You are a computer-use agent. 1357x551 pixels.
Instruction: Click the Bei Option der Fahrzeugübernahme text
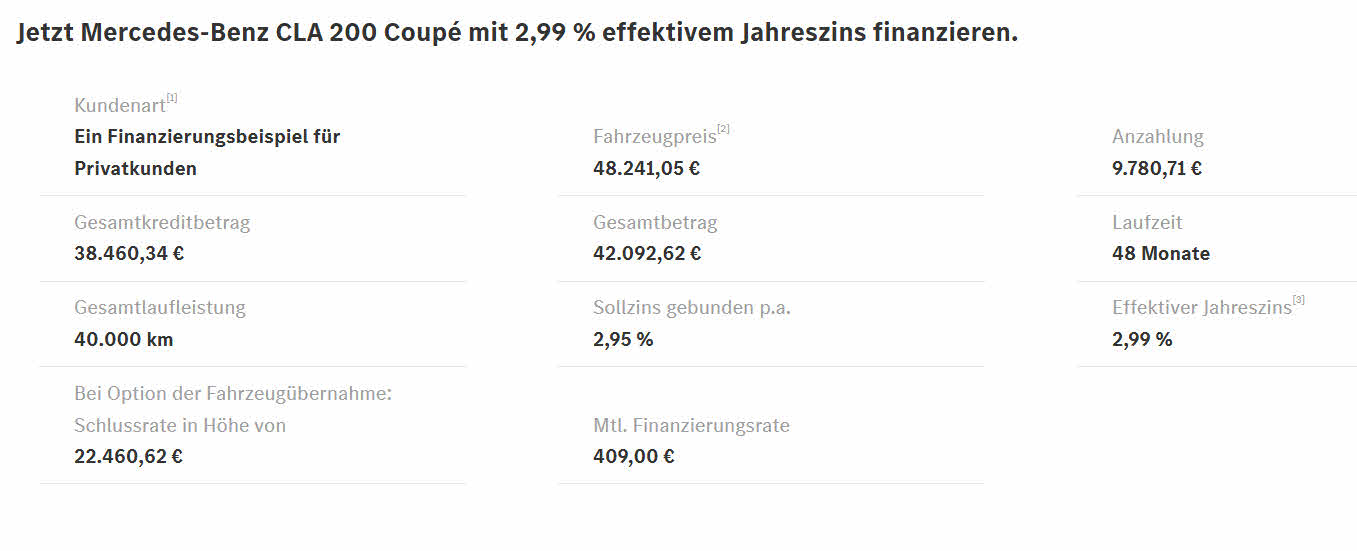click(x=233, y=394)
